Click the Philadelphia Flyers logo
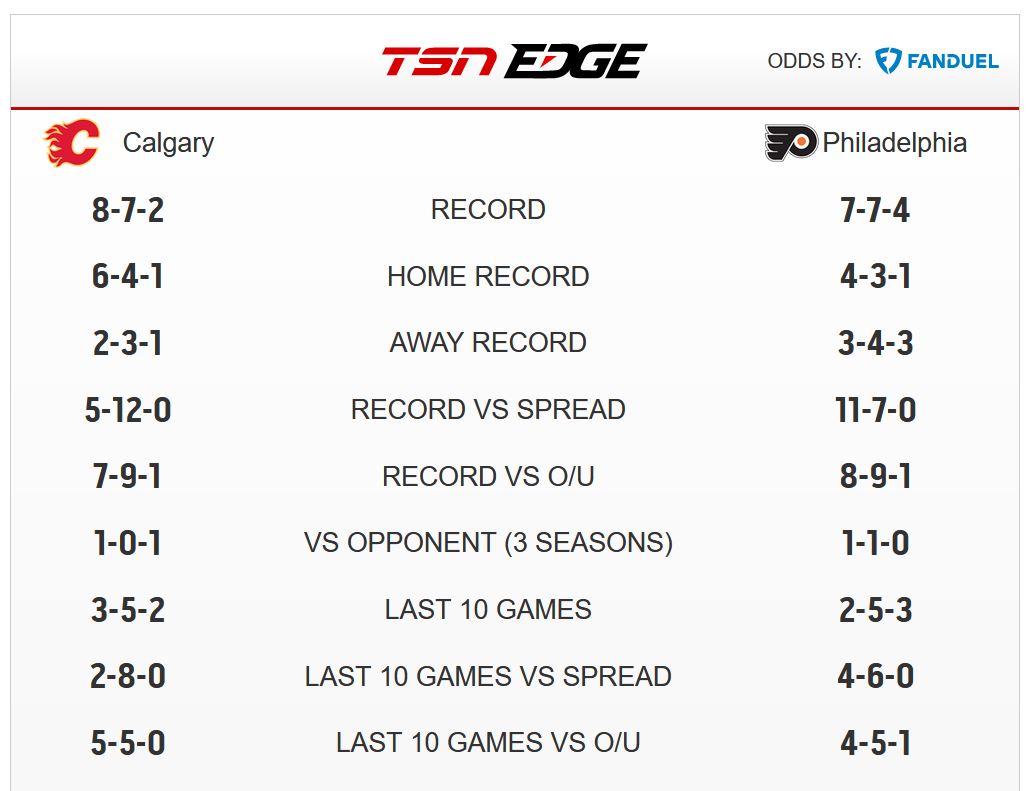Viewport: 1028px width, 791px height. click(791, 142)
